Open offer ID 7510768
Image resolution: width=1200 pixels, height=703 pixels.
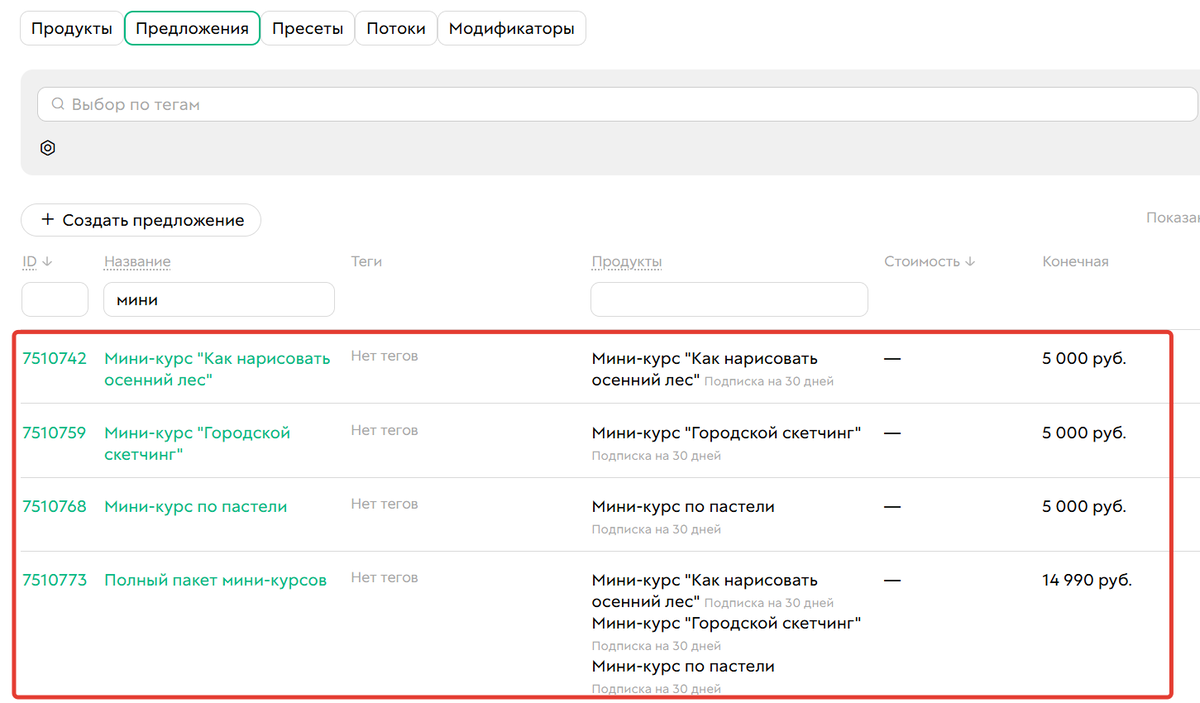[x=54, y=507]
